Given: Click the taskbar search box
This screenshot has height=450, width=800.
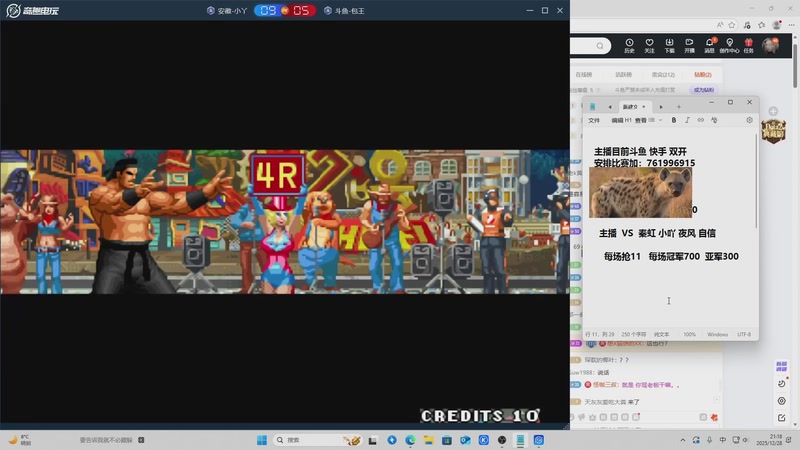Looking at the screenshot, I should coord(318,440).
